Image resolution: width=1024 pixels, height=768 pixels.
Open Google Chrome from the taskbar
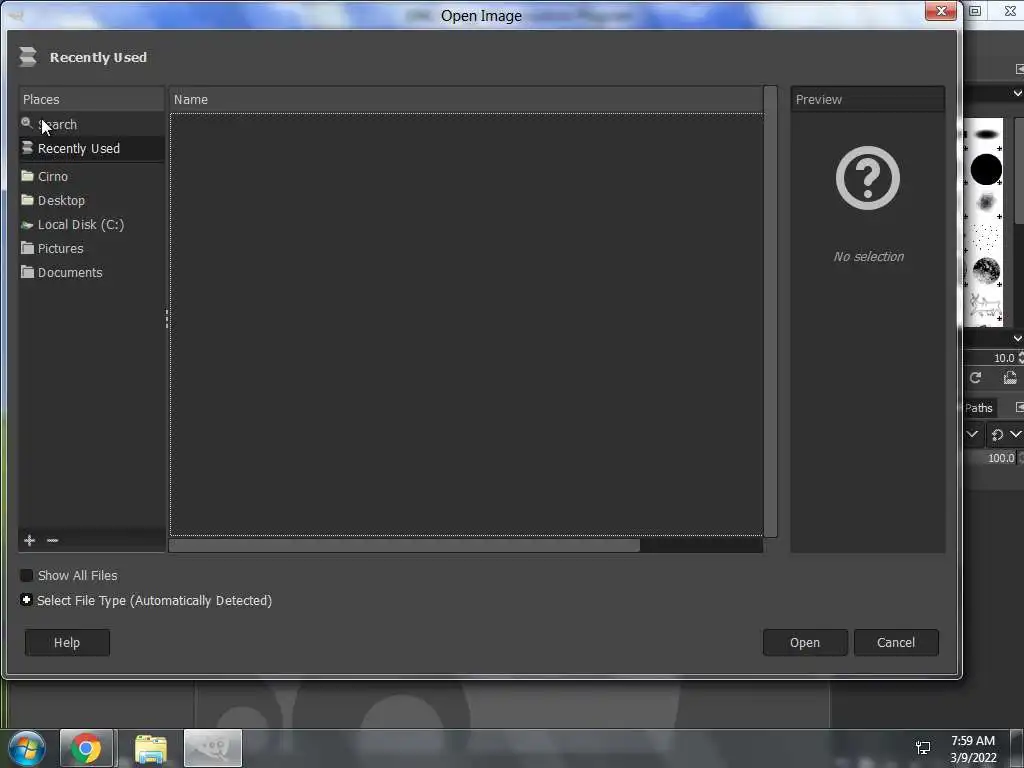86,748
